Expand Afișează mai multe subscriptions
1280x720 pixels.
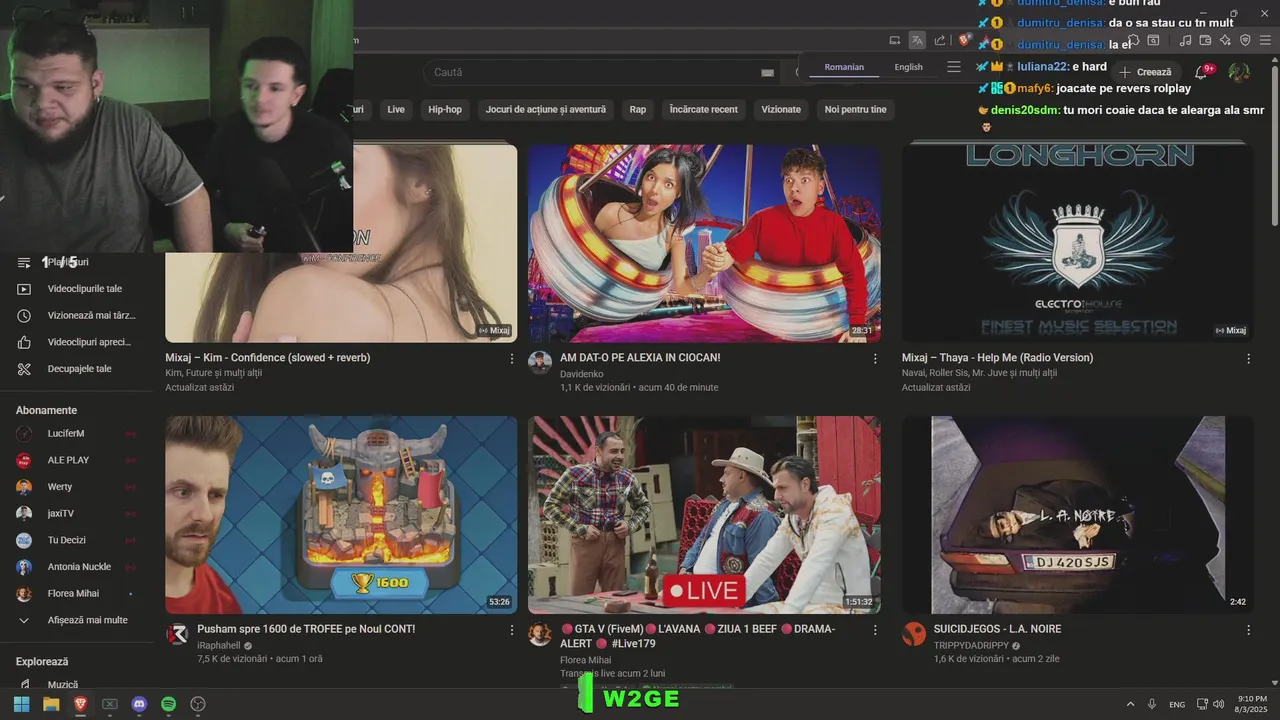point(76,620)
